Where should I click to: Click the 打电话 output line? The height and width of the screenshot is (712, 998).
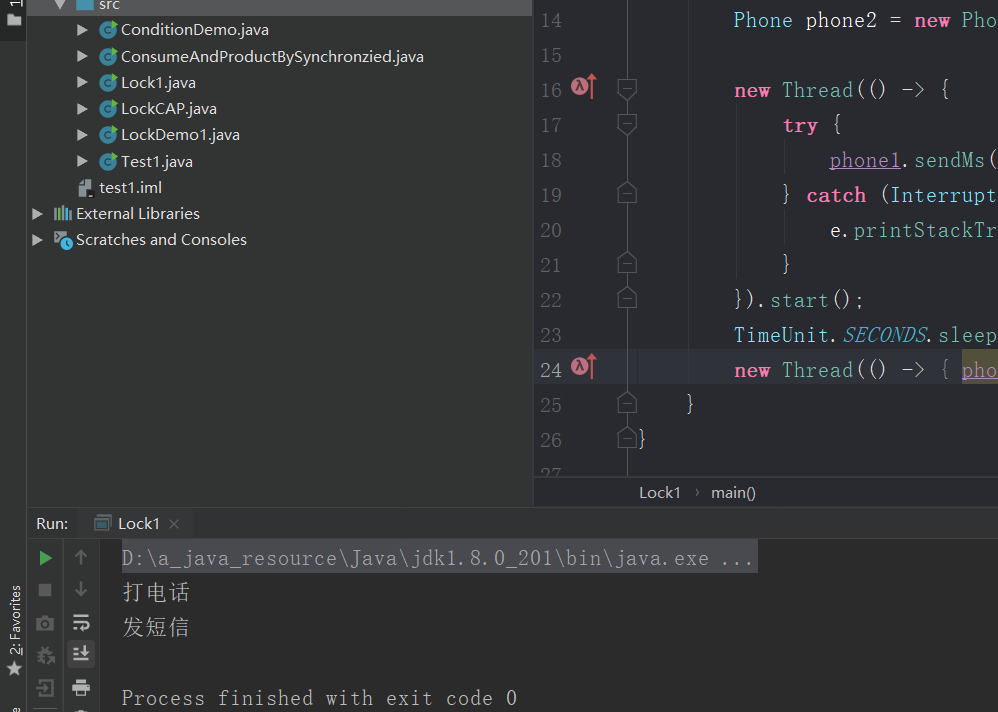pyautogui.click(x=156, y=592)
